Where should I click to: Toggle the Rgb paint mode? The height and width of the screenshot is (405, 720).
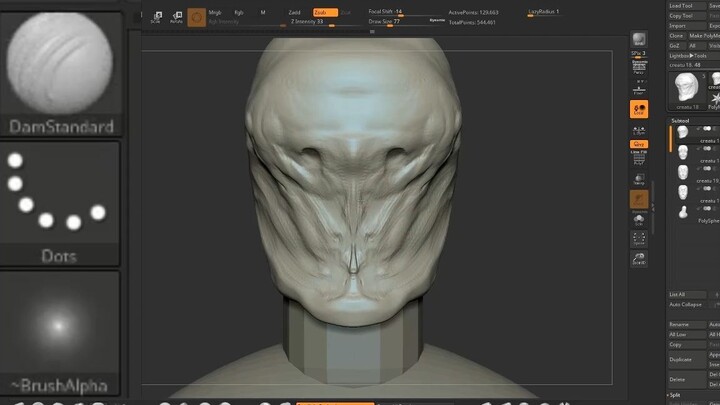(239, 12)
